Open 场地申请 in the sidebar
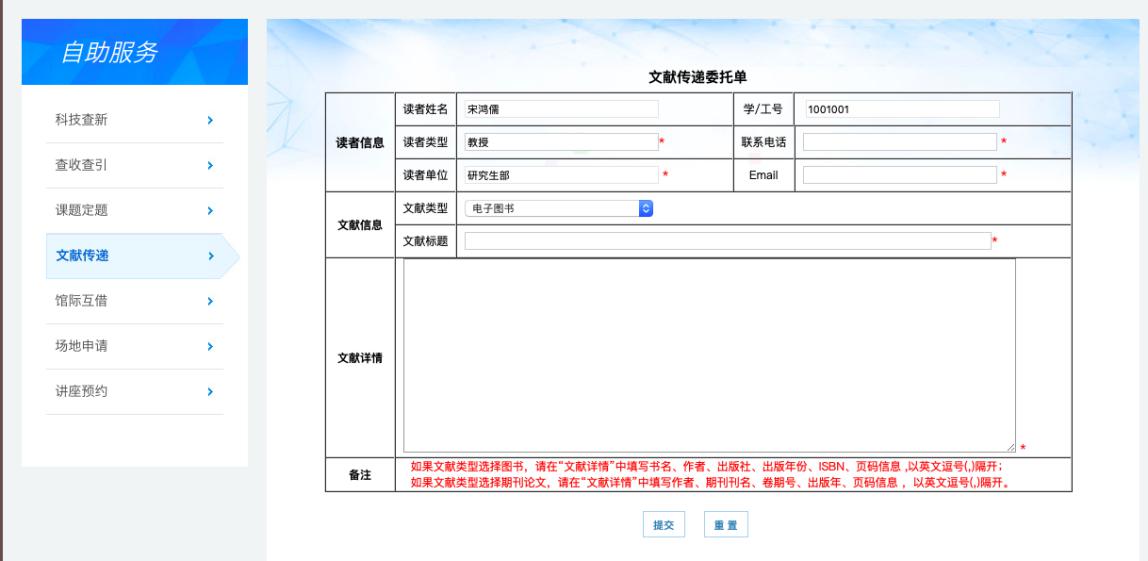 pos(135,346)
